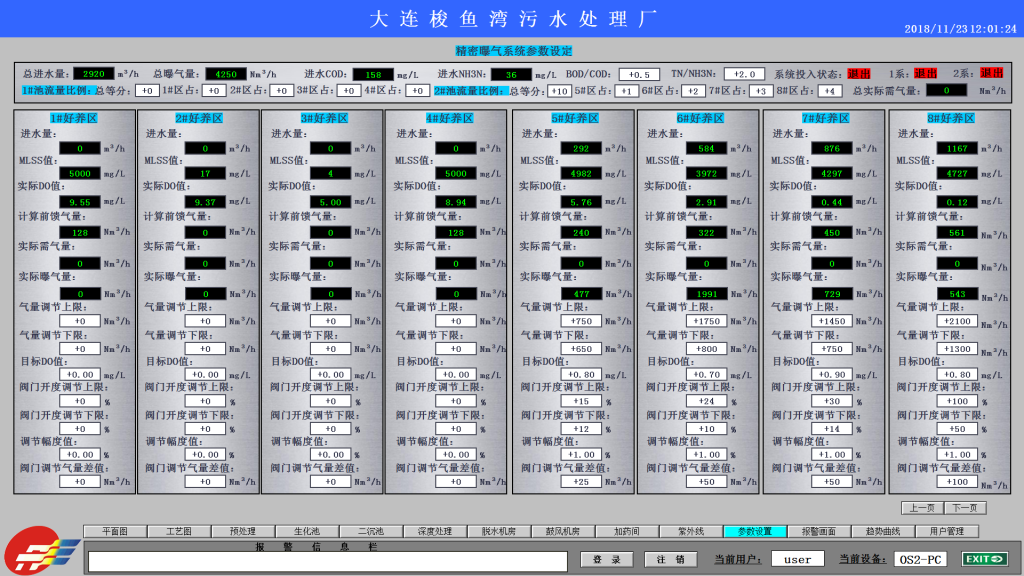Select the 2#池 总等分 field showing +10
The width and height of the screenshot is (1024, 576).
pos(559,91)
